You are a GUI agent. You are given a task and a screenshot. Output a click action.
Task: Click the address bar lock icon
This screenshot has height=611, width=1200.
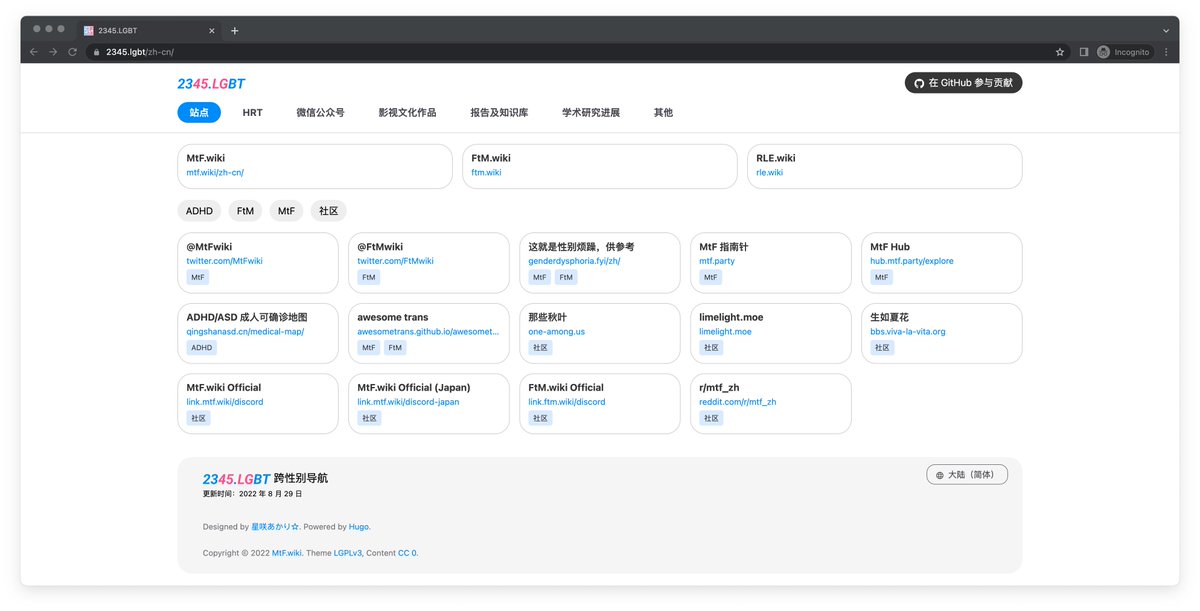(x=97, y=52)
